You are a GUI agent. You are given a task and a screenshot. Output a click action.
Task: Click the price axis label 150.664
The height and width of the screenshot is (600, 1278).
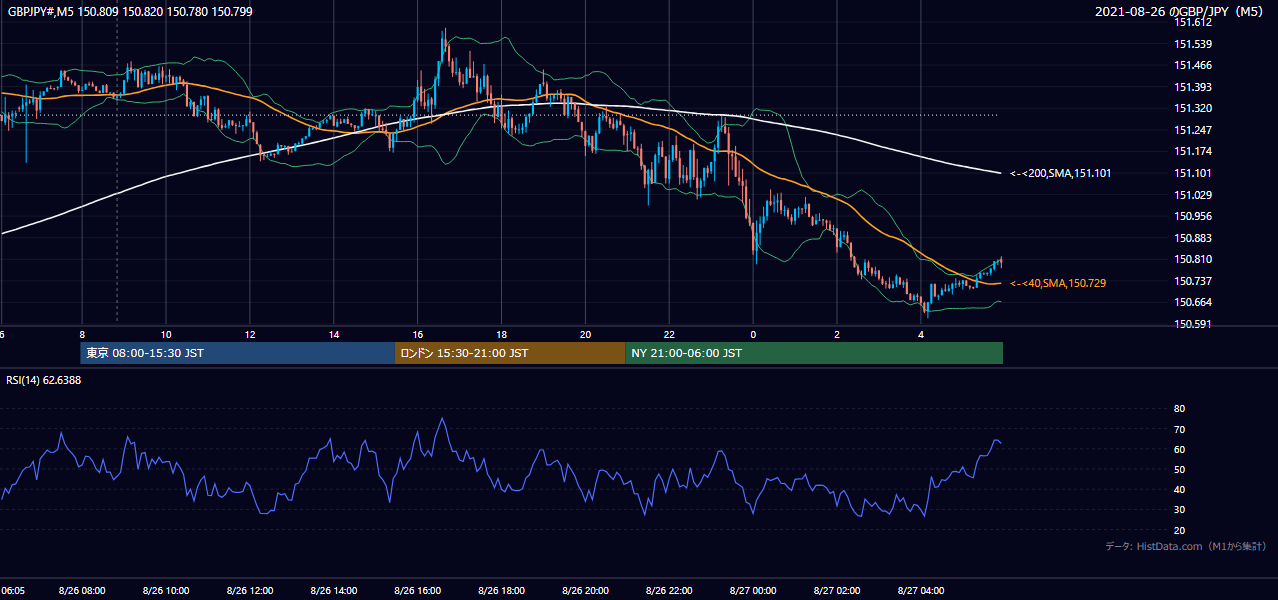[x=1193, y=303]
